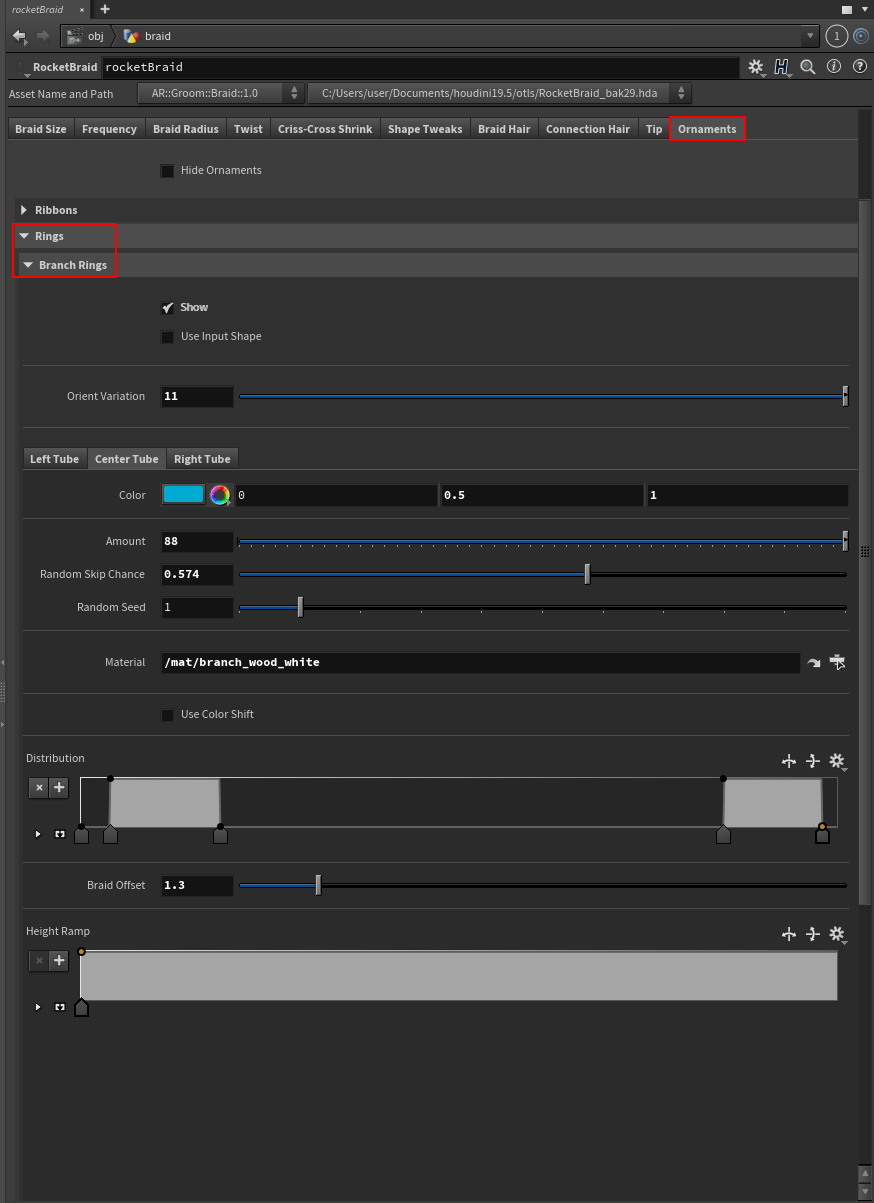Open the material operator chooser icon

point(838,662)
